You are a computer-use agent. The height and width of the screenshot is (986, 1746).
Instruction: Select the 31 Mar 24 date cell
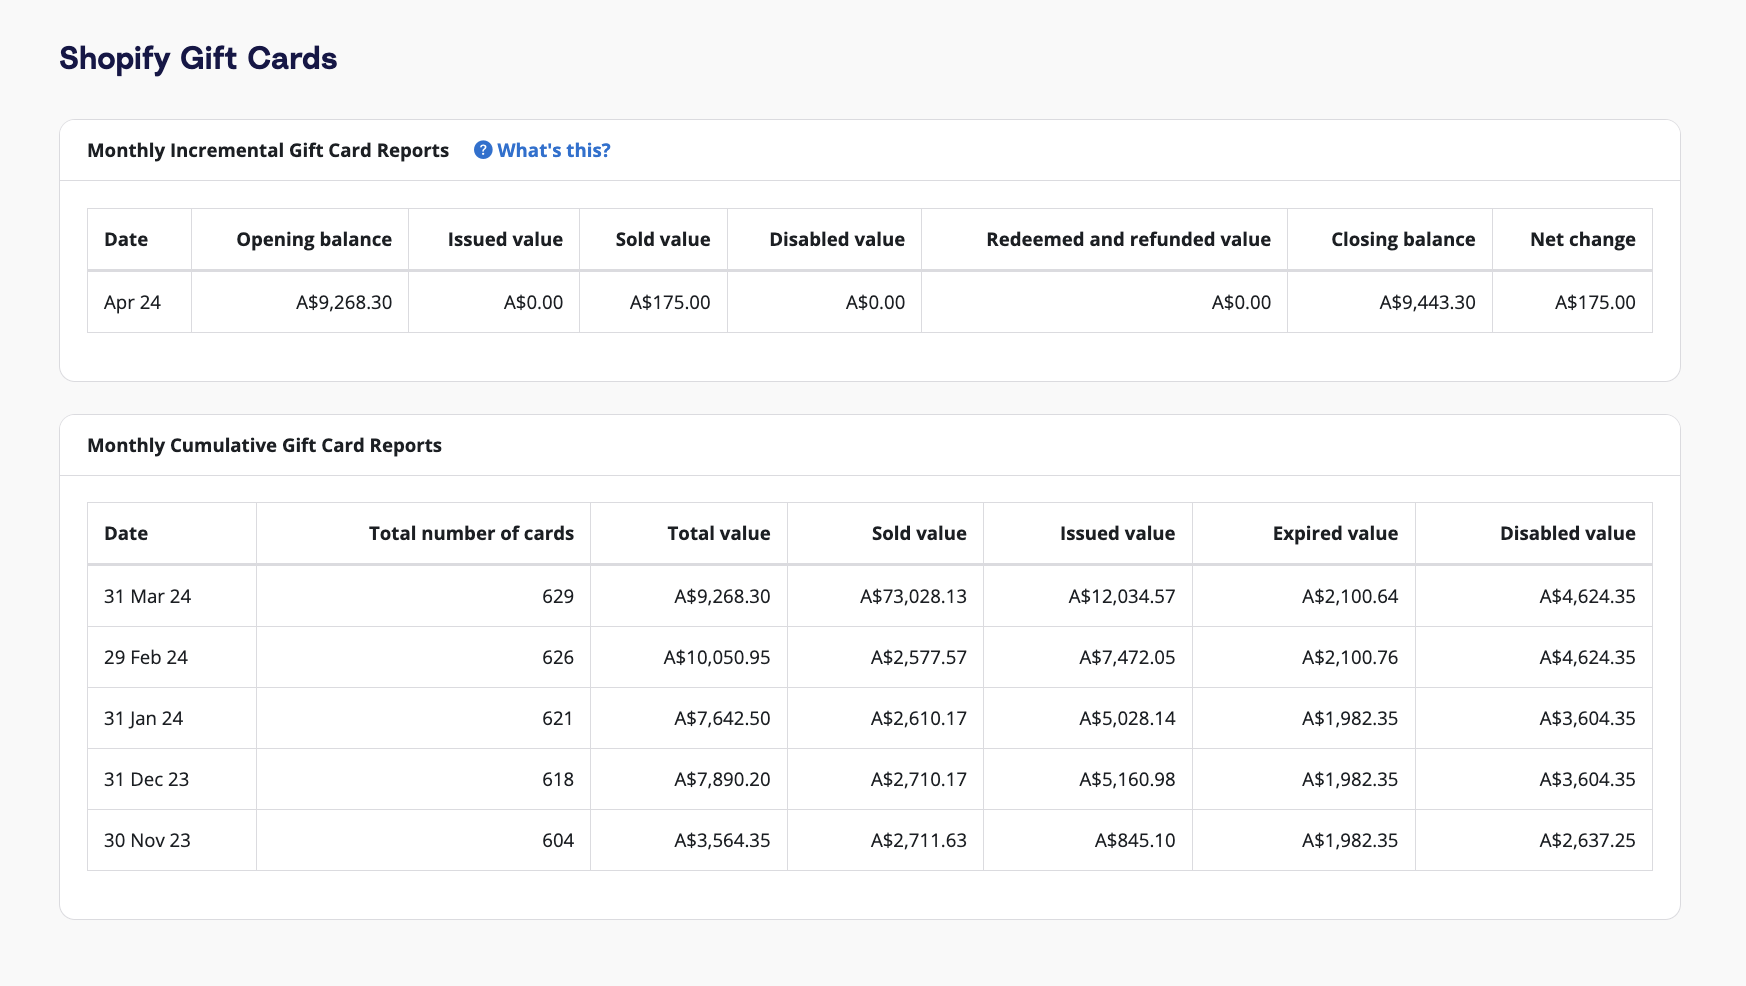172,596
